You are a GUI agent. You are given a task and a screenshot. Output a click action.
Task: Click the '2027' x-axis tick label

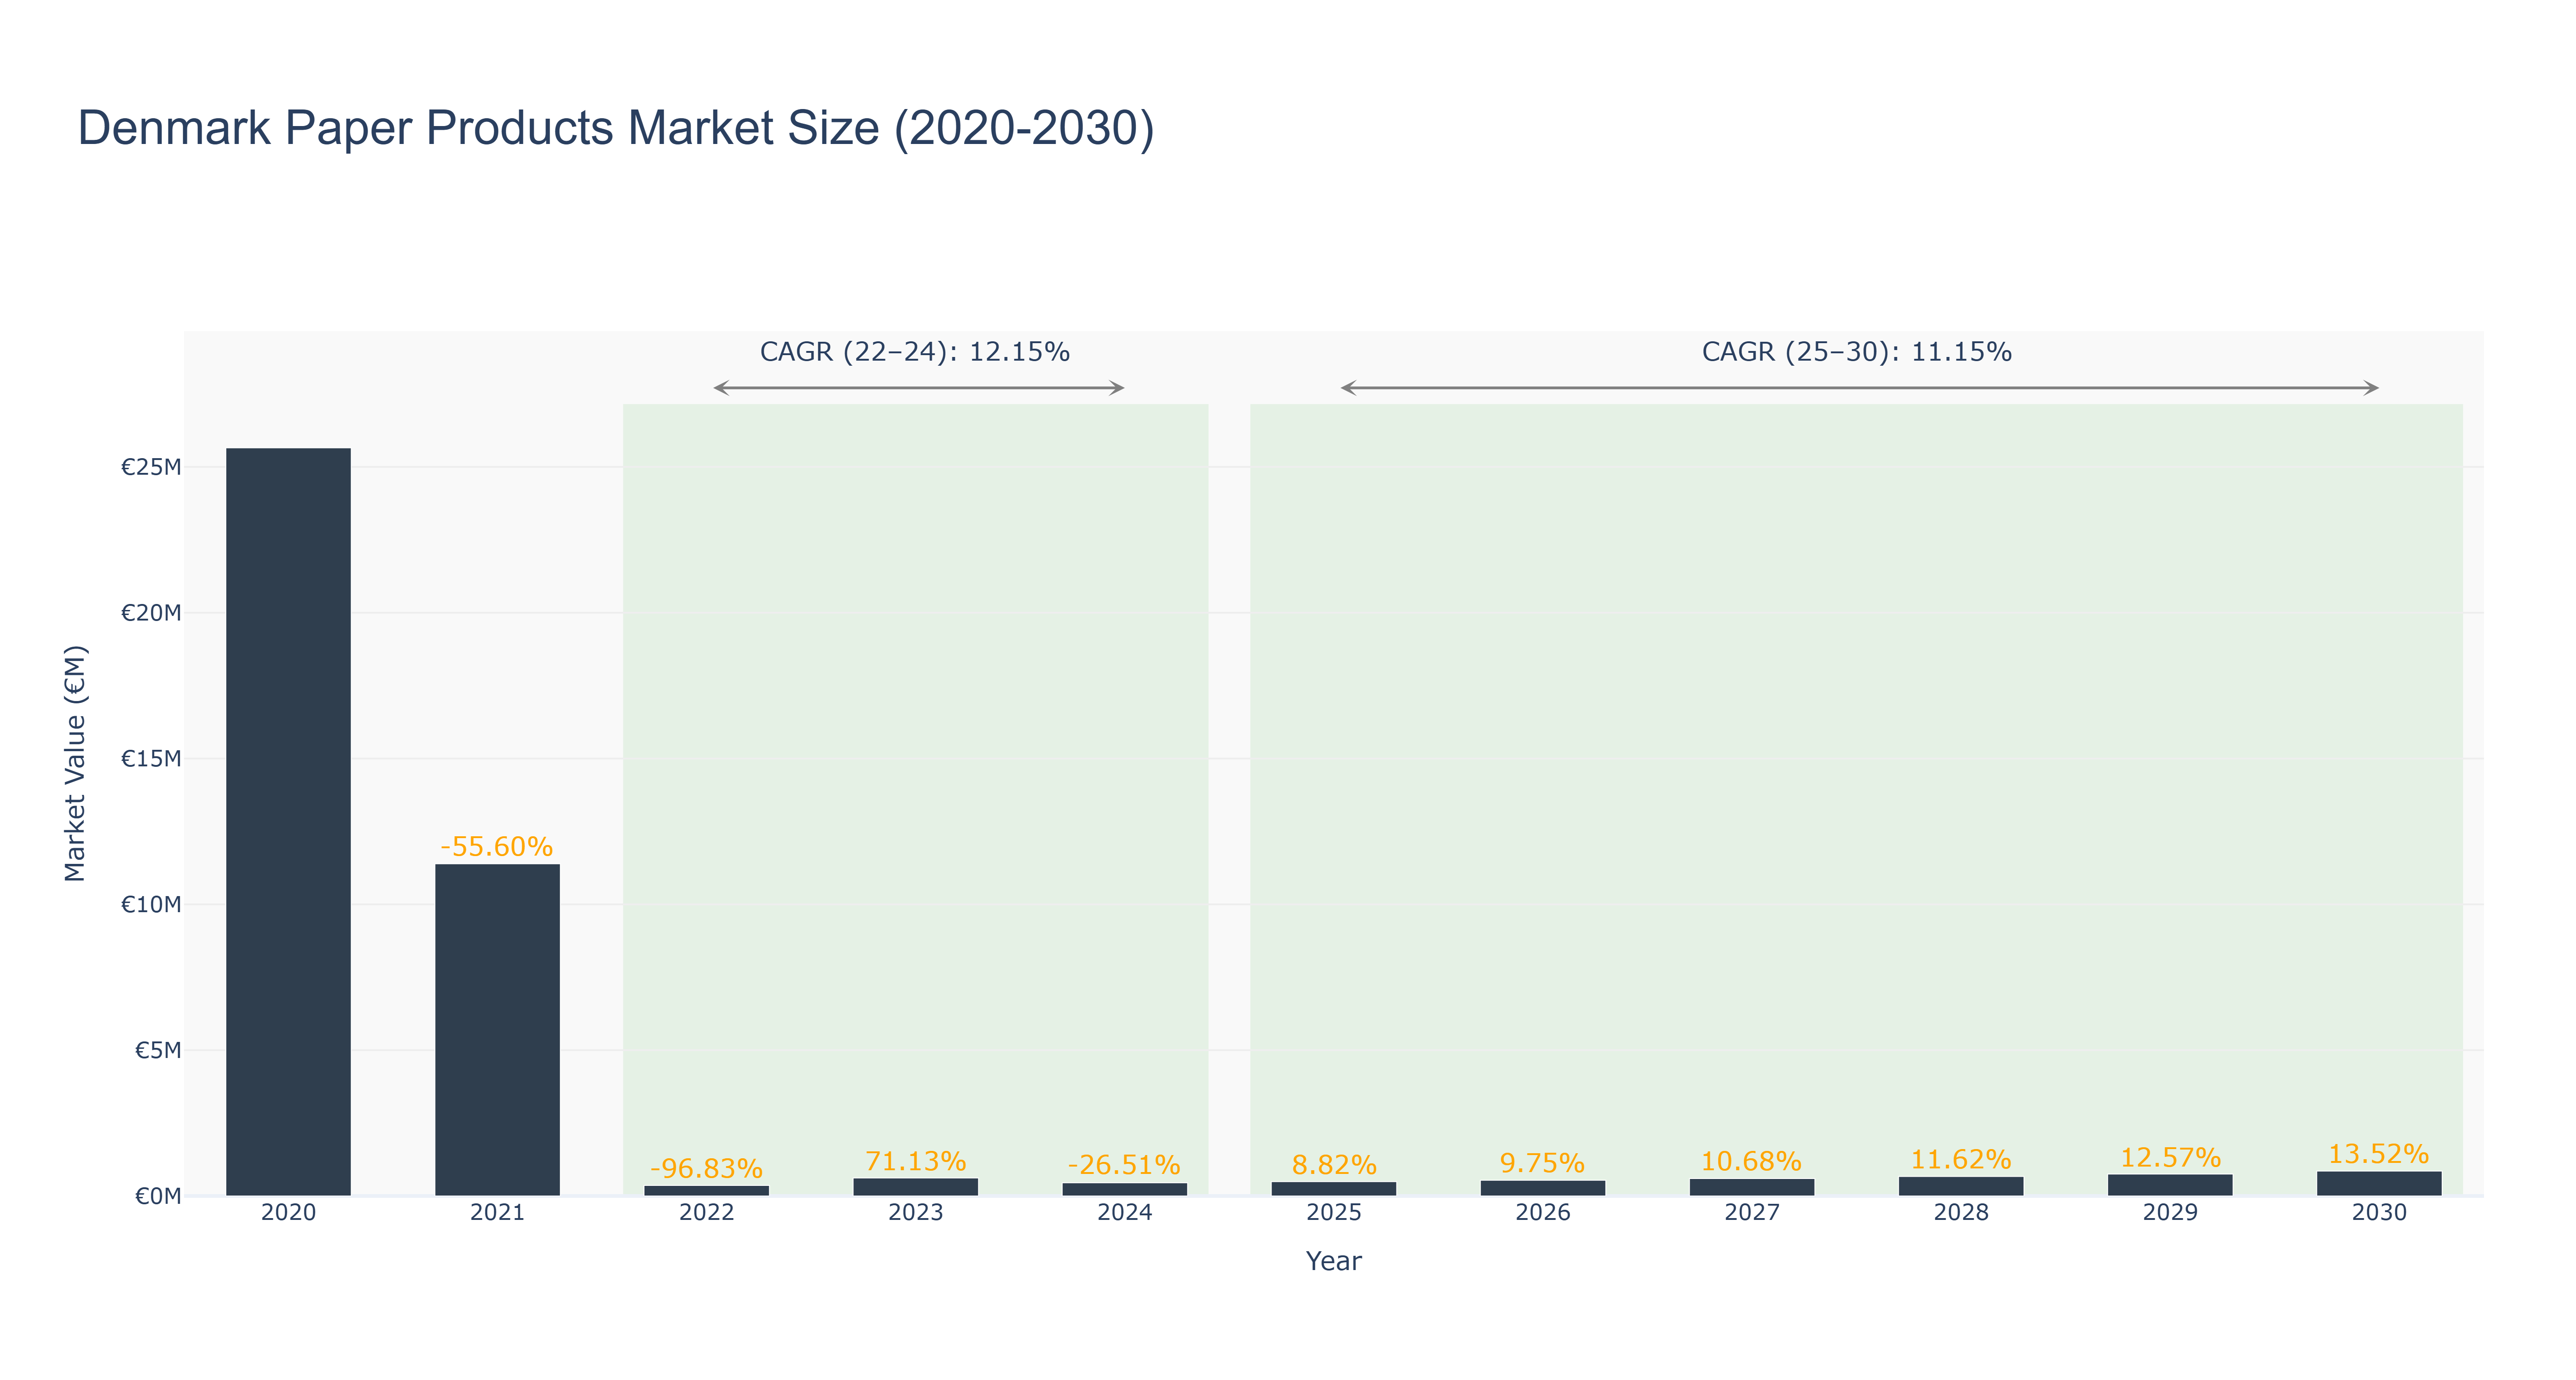point(1751,1213)
